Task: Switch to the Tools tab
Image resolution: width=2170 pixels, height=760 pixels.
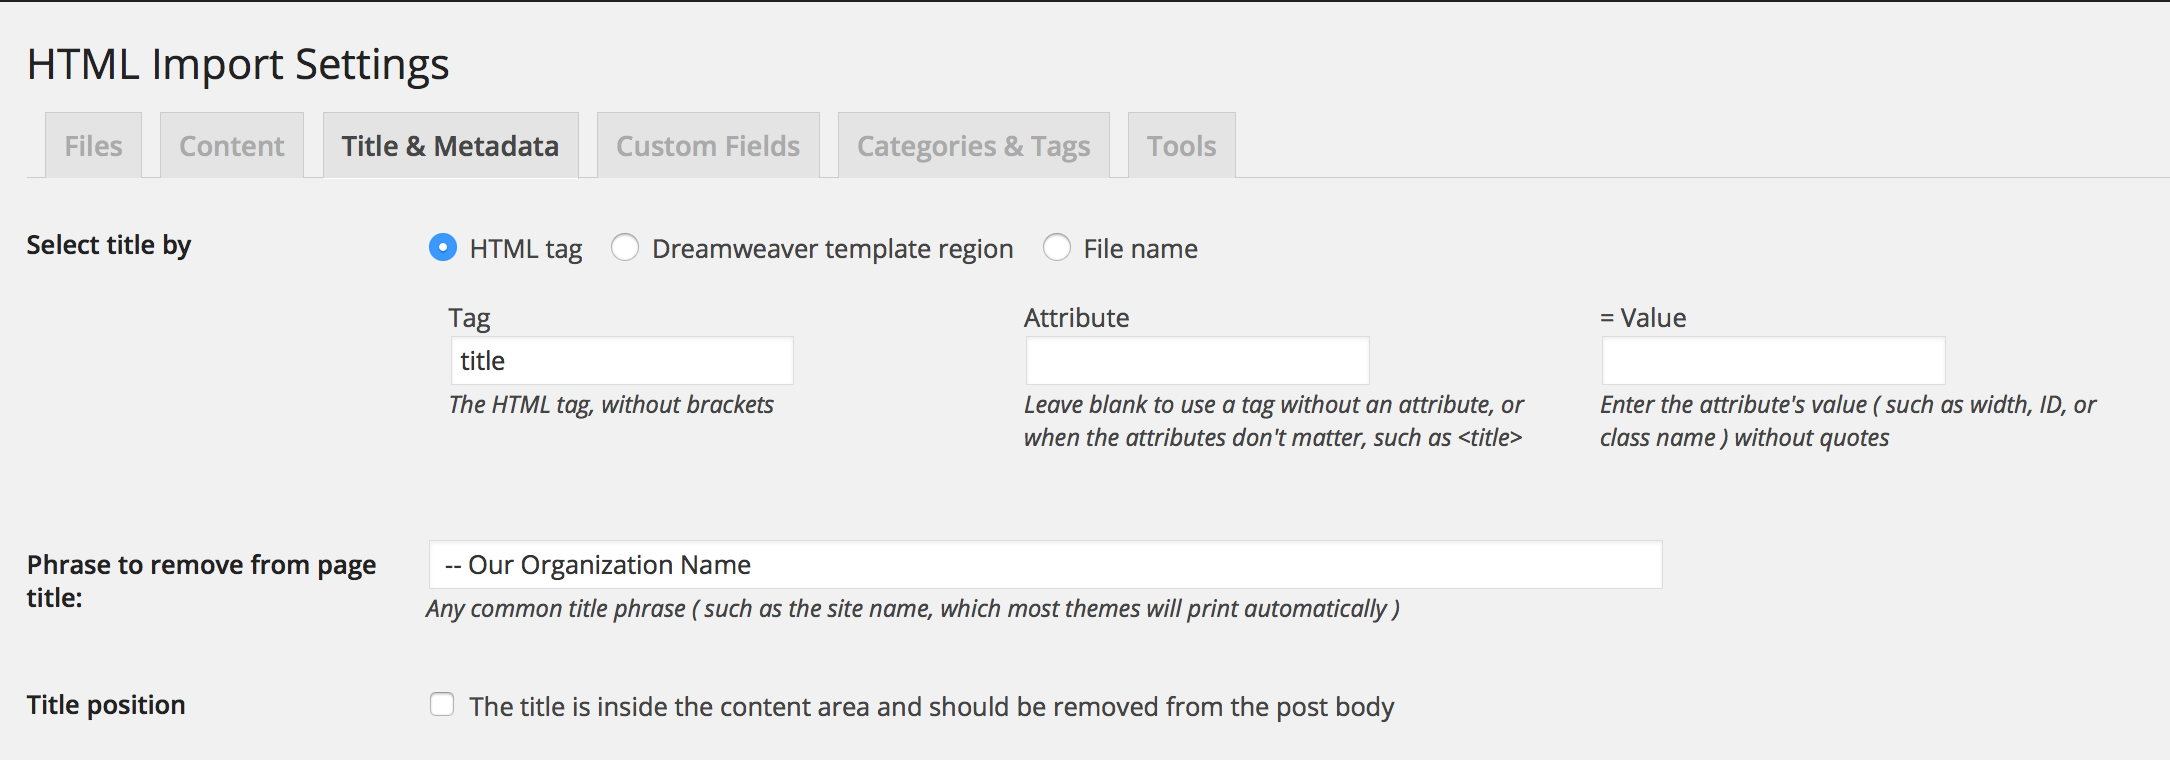Action: pos(1181,146)
